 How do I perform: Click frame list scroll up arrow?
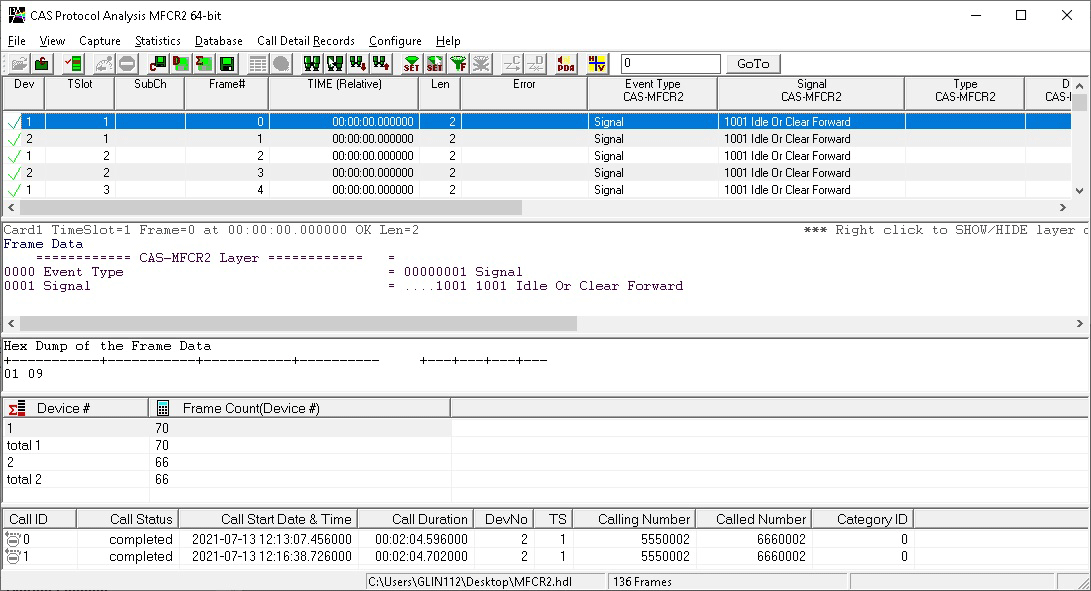[x=1079, y=86]
